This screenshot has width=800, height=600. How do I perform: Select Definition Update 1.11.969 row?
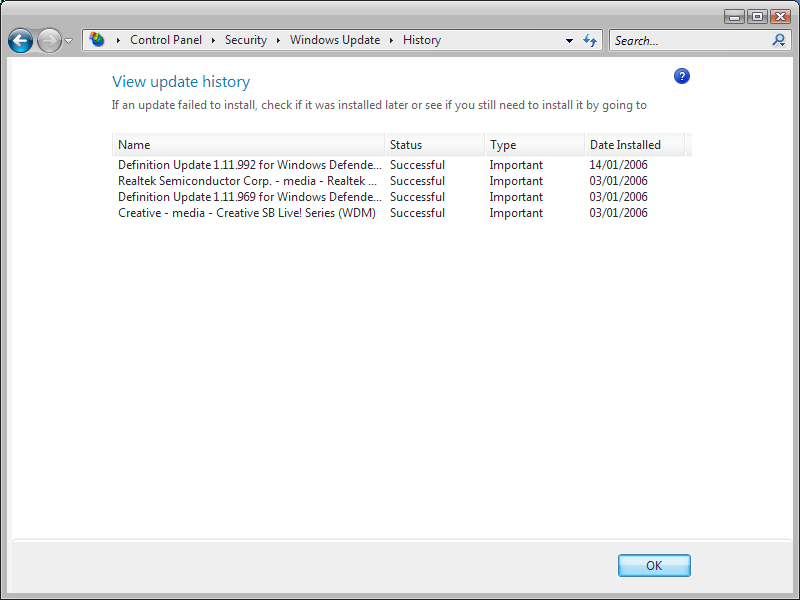[399, 197]
